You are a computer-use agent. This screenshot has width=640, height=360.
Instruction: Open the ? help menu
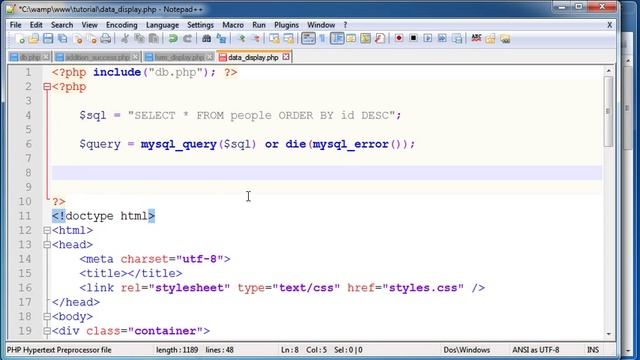pos(345,25)
